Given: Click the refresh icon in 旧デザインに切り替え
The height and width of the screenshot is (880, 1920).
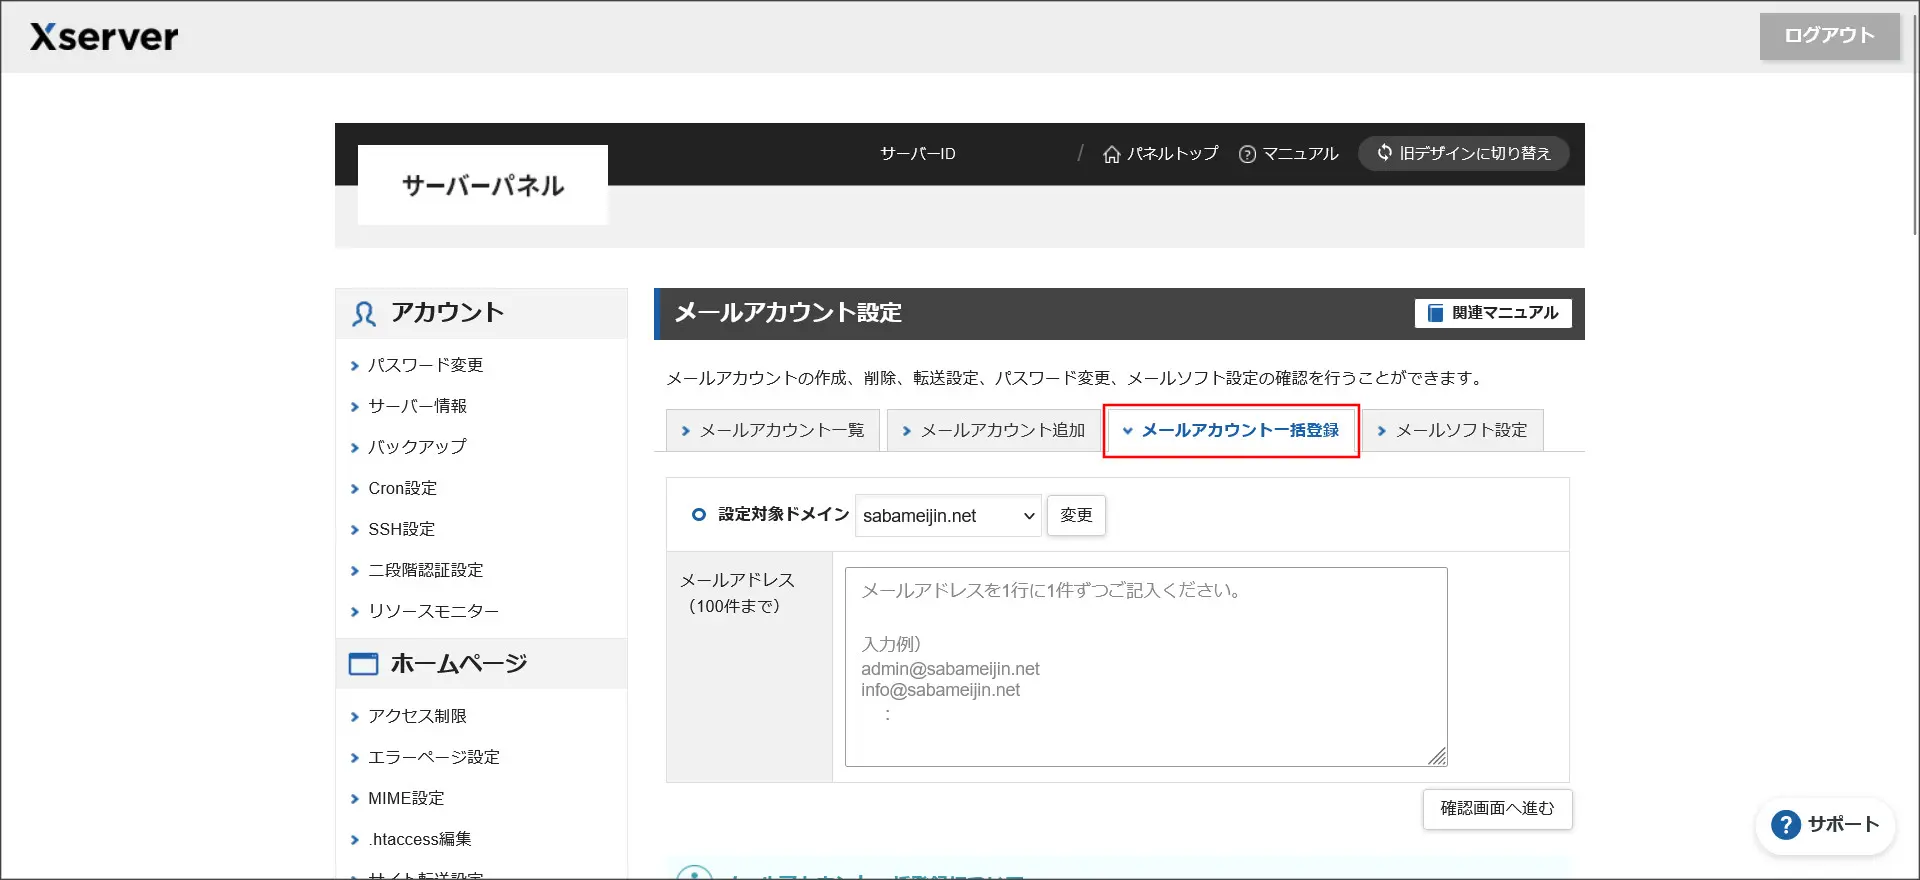Looking at the screenshot, I should click(x=1384, y=152).
